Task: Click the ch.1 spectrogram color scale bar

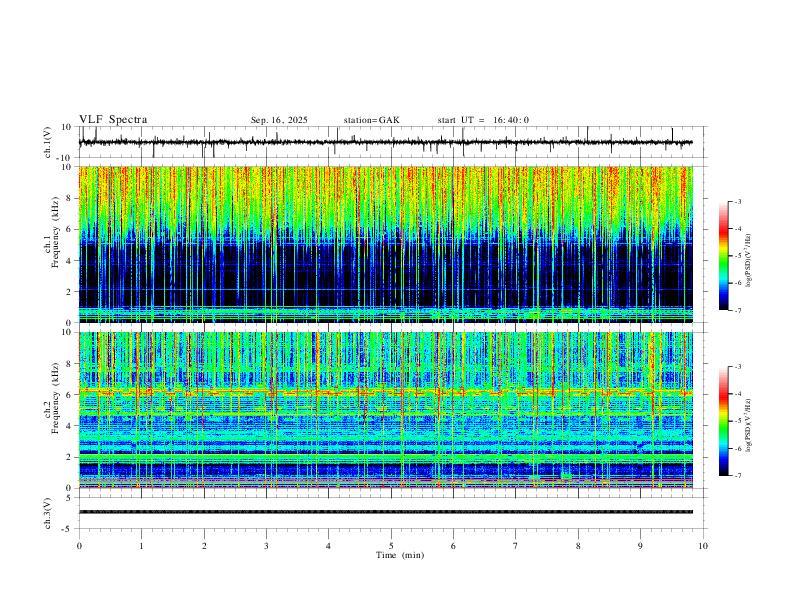Action: [723, 256]
